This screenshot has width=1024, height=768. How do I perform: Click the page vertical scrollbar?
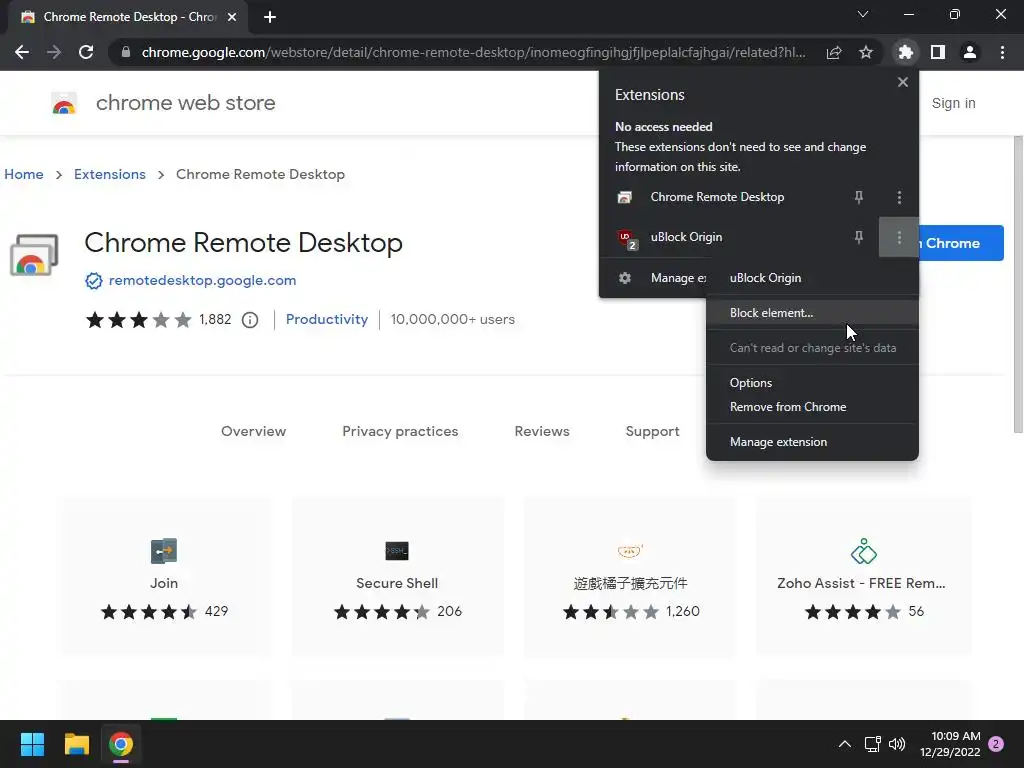pyautogui.click(x=1018, y=284)
